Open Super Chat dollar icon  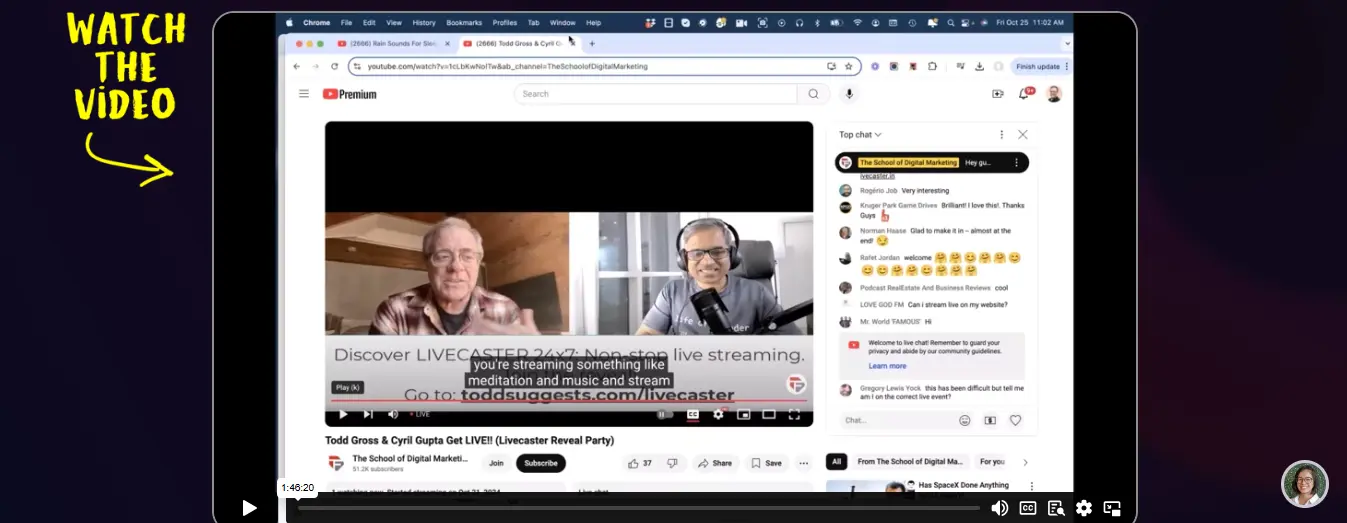990,420
